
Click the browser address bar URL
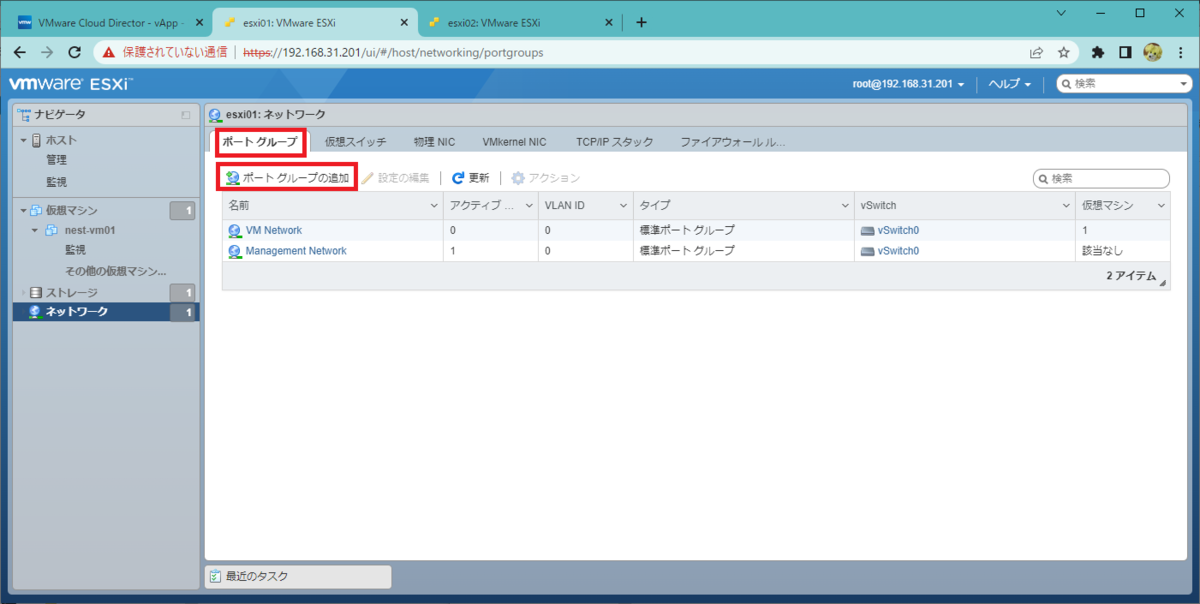(393, 52)
